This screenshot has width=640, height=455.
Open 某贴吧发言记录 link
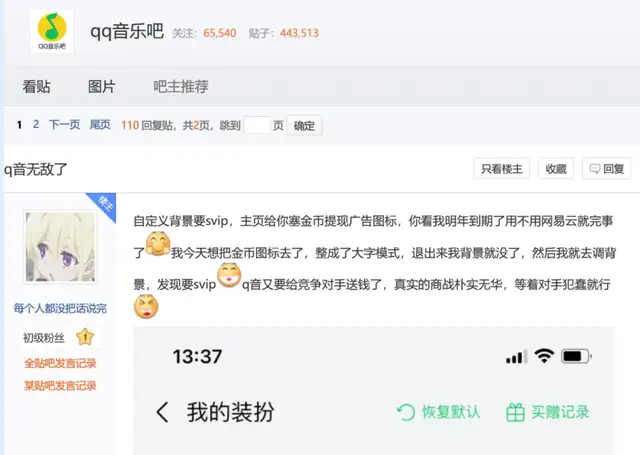60,386
